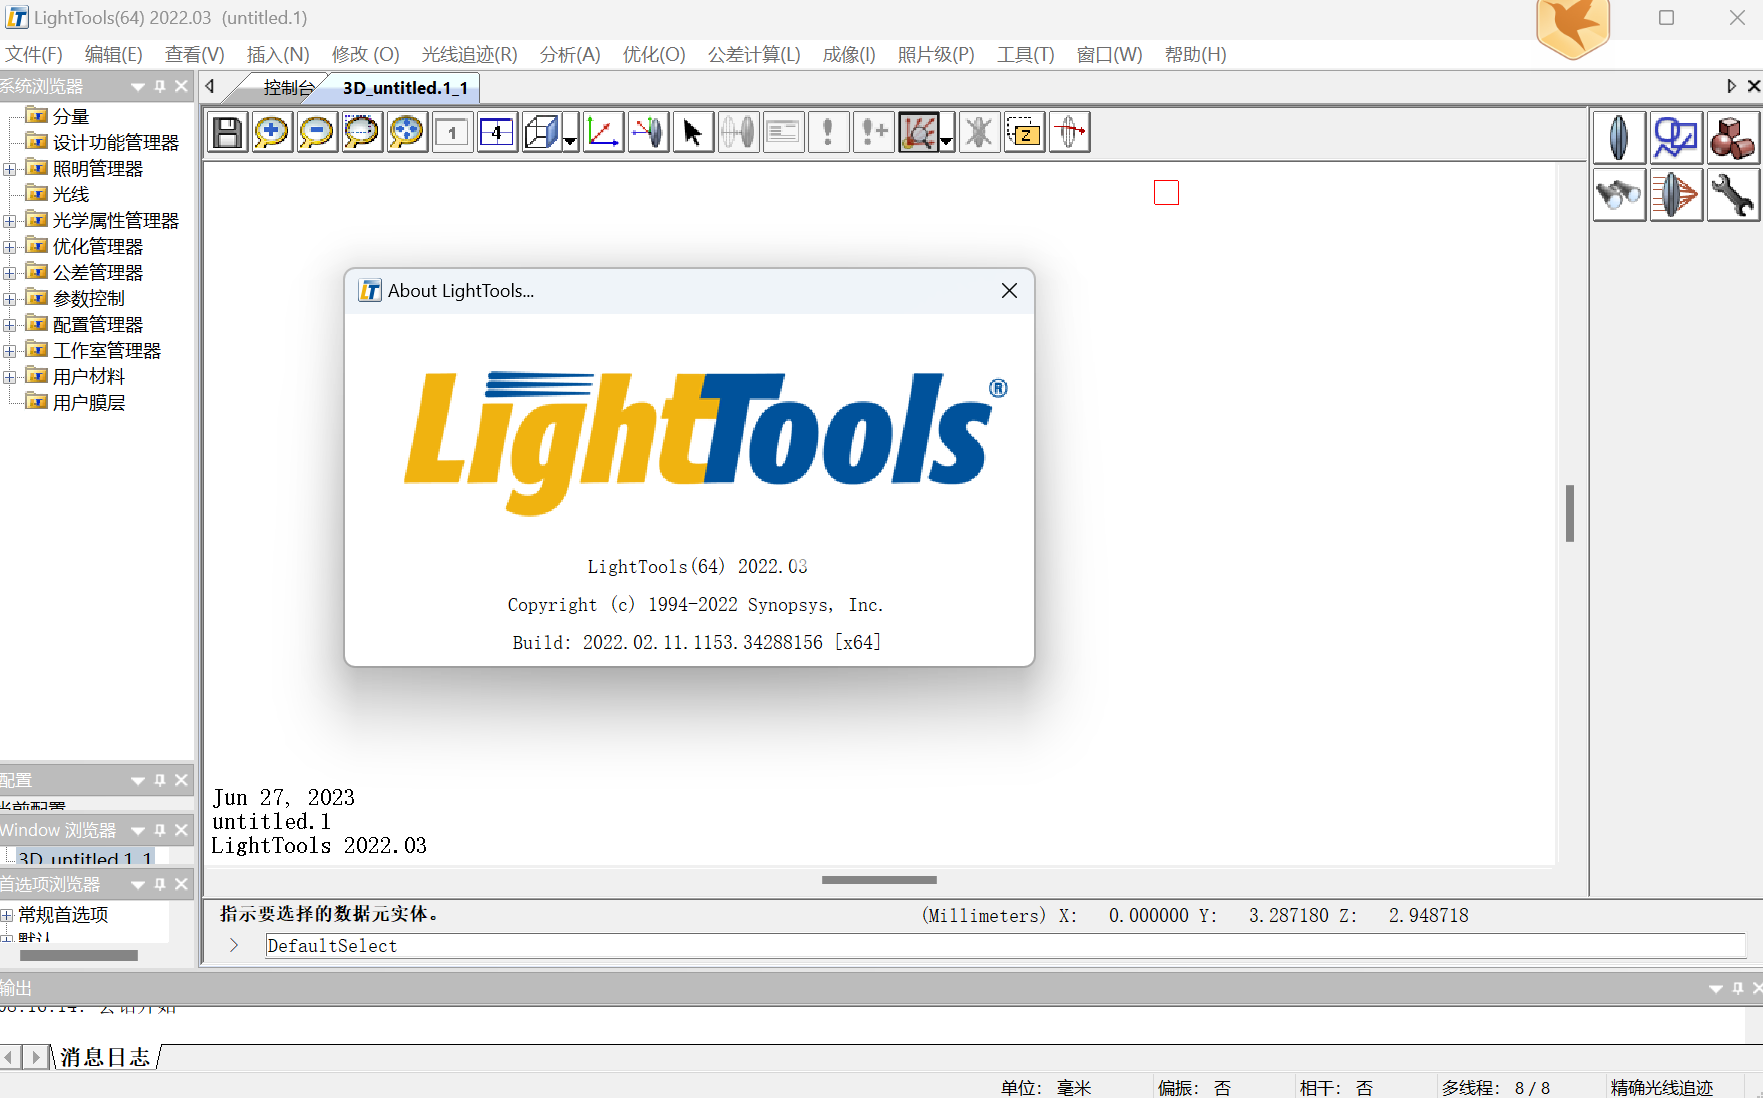
Task: Click the Save floppy disk toolbar icon
Action: pyautogui.click(x=228, y=132)
